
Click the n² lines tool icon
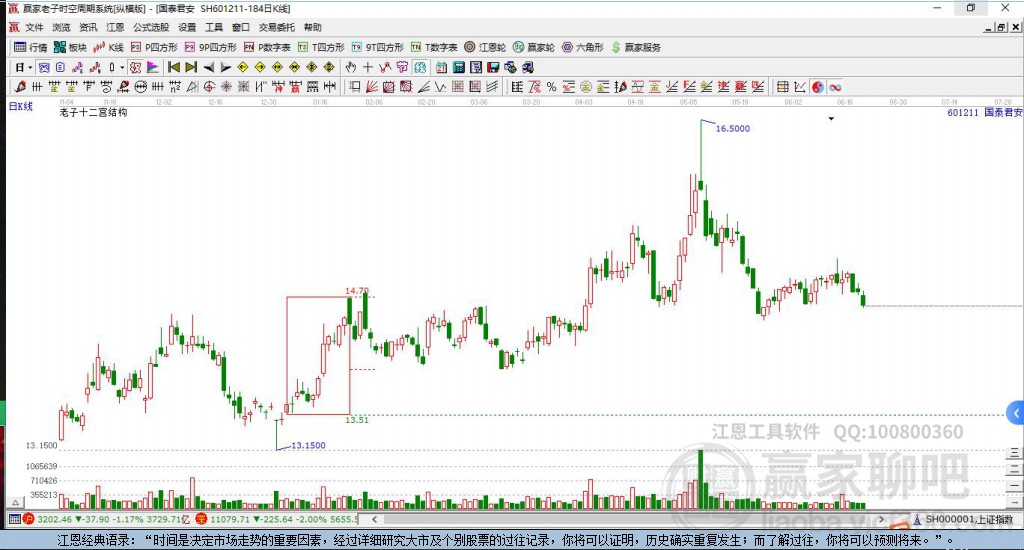pos(175,86)
